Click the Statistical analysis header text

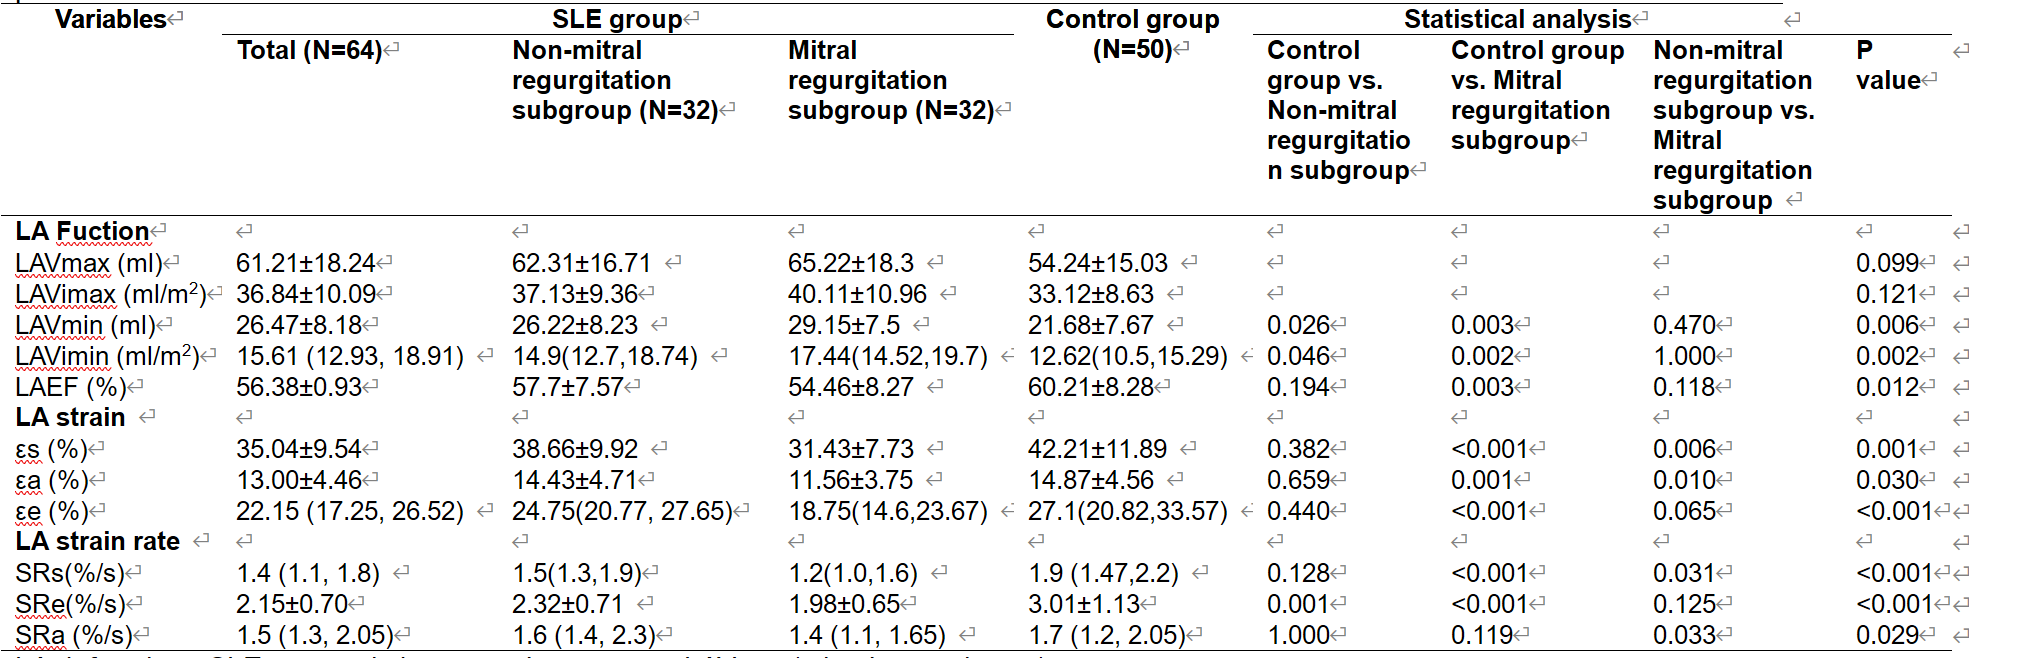[x=1517, y=19]
